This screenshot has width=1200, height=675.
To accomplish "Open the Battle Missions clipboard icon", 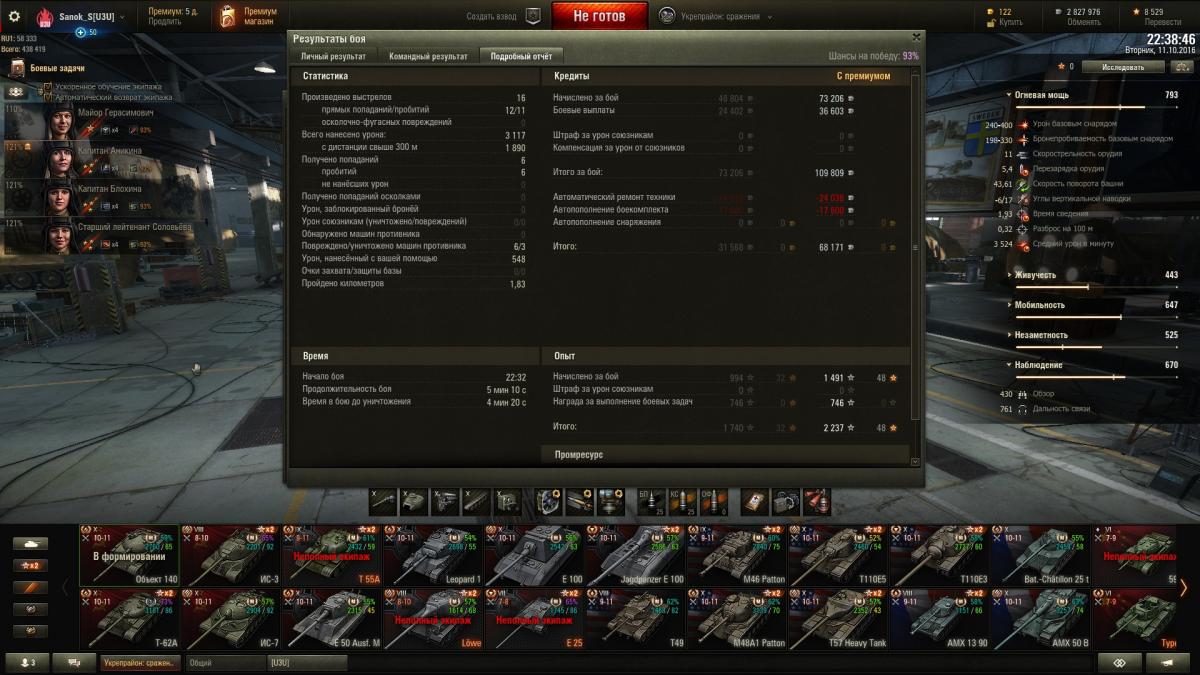I will tap(17, 68).
